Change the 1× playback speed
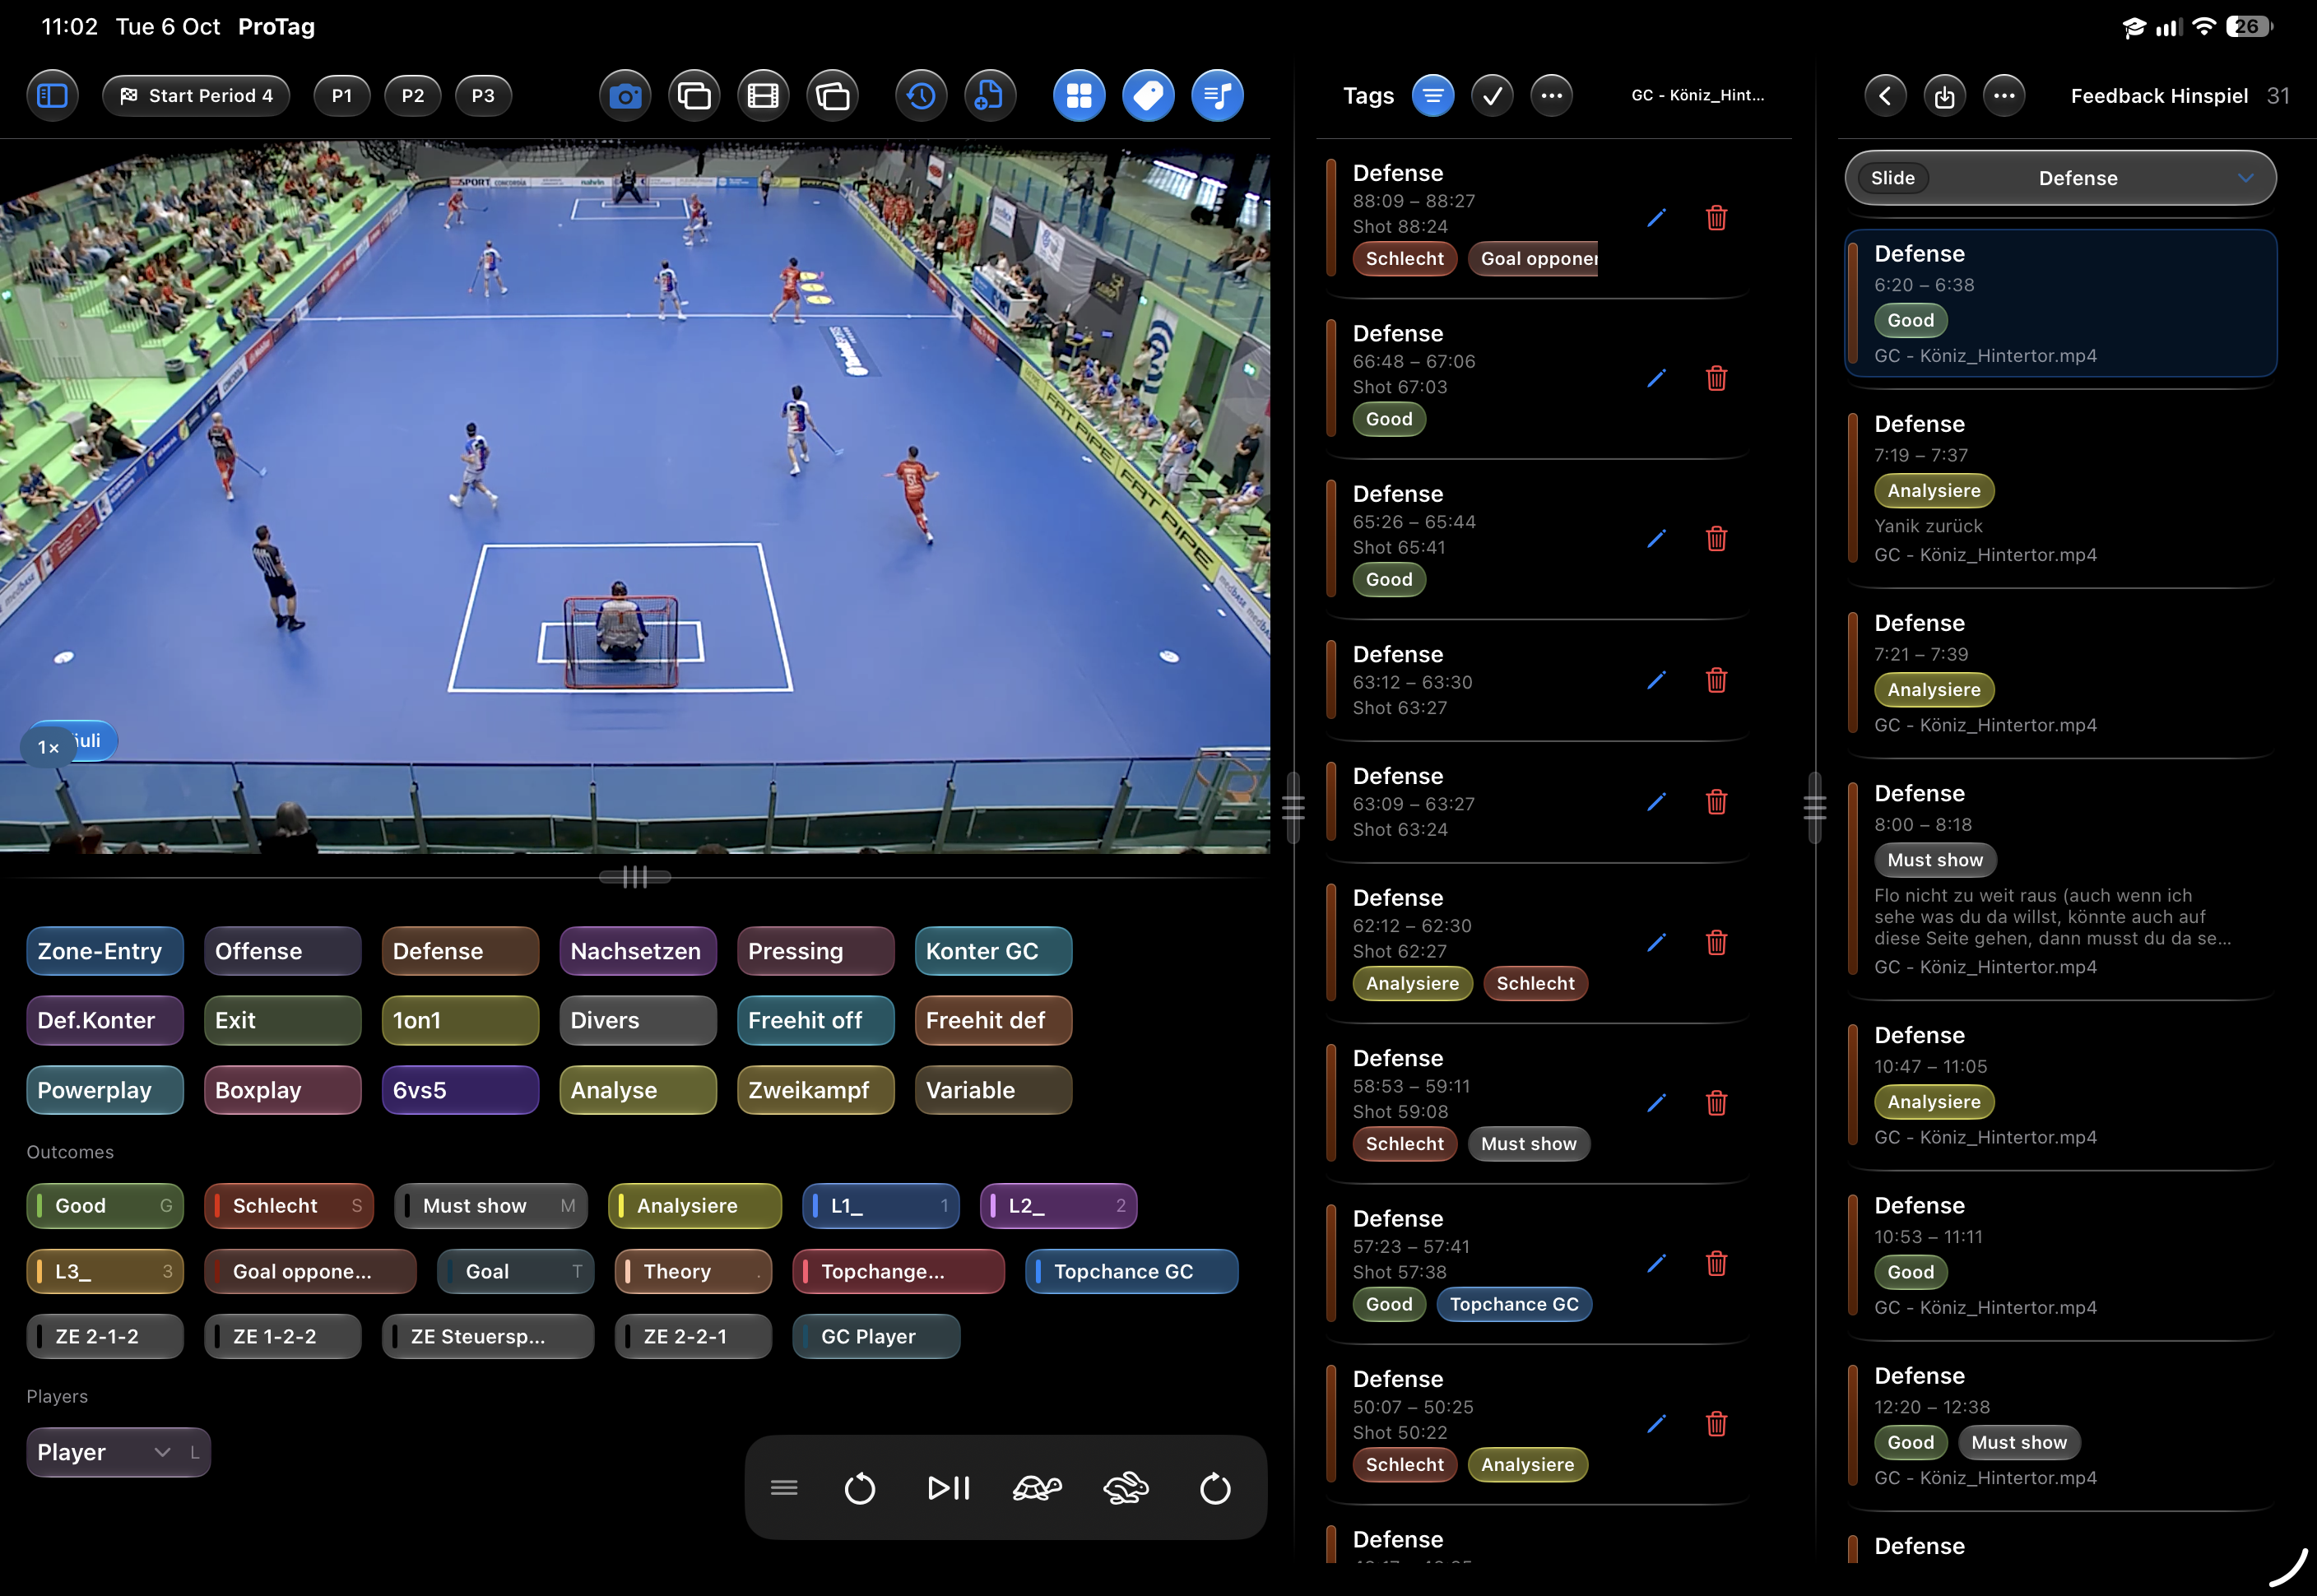2317x1596 pixels. (48, 748)
